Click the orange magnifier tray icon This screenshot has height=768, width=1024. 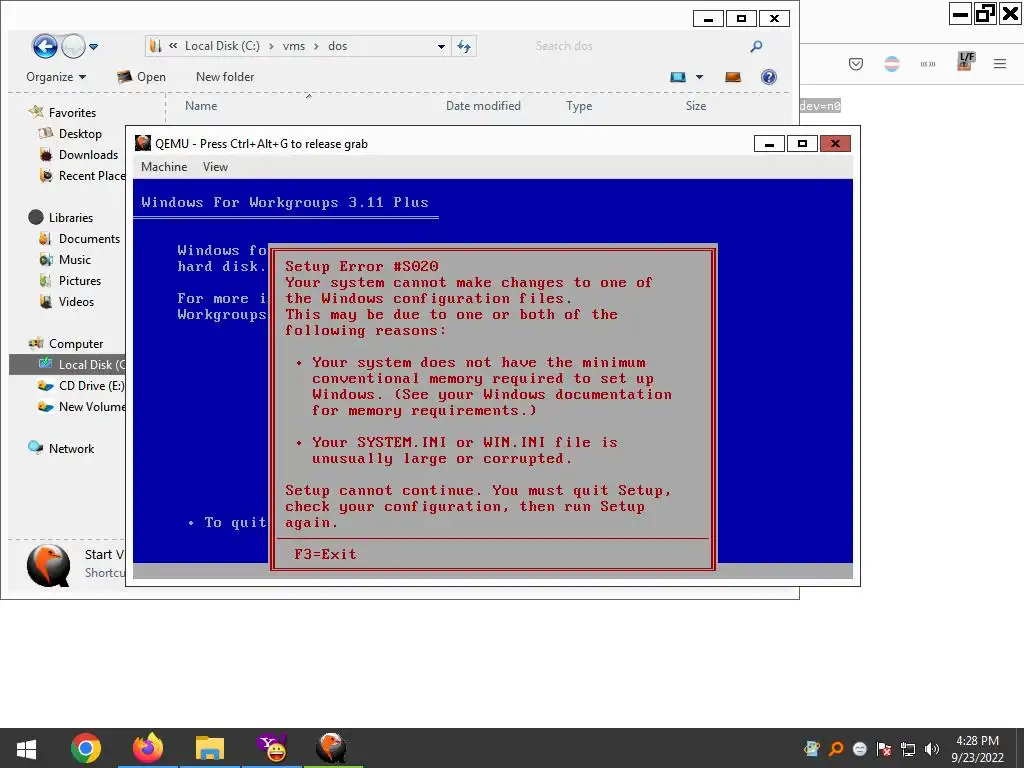pos(836,749)
